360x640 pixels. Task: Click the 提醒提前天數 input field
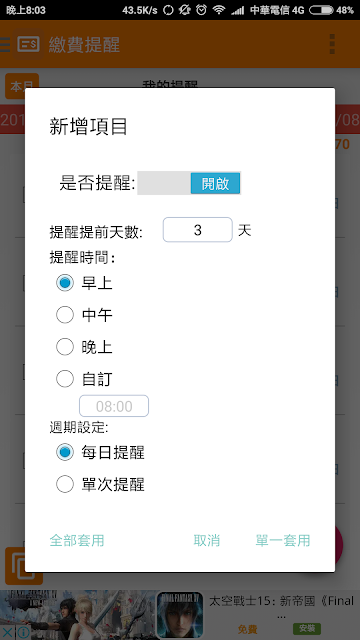tap(198, 230)
